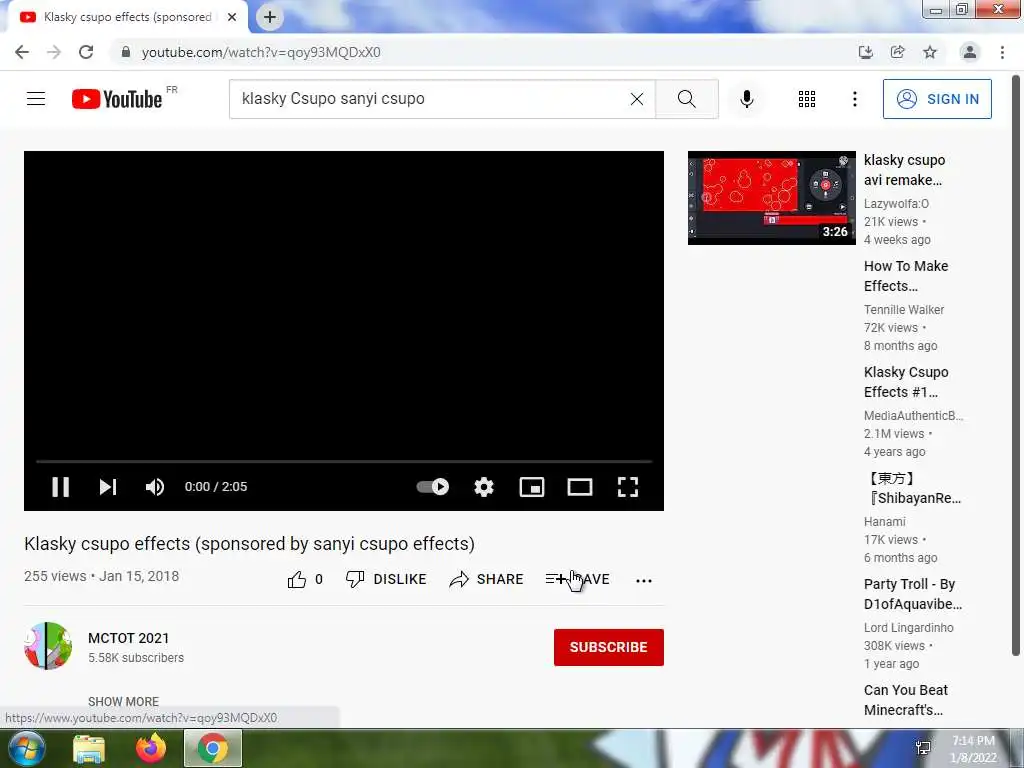Enable miniplayer mode

(x=532, y=487)
